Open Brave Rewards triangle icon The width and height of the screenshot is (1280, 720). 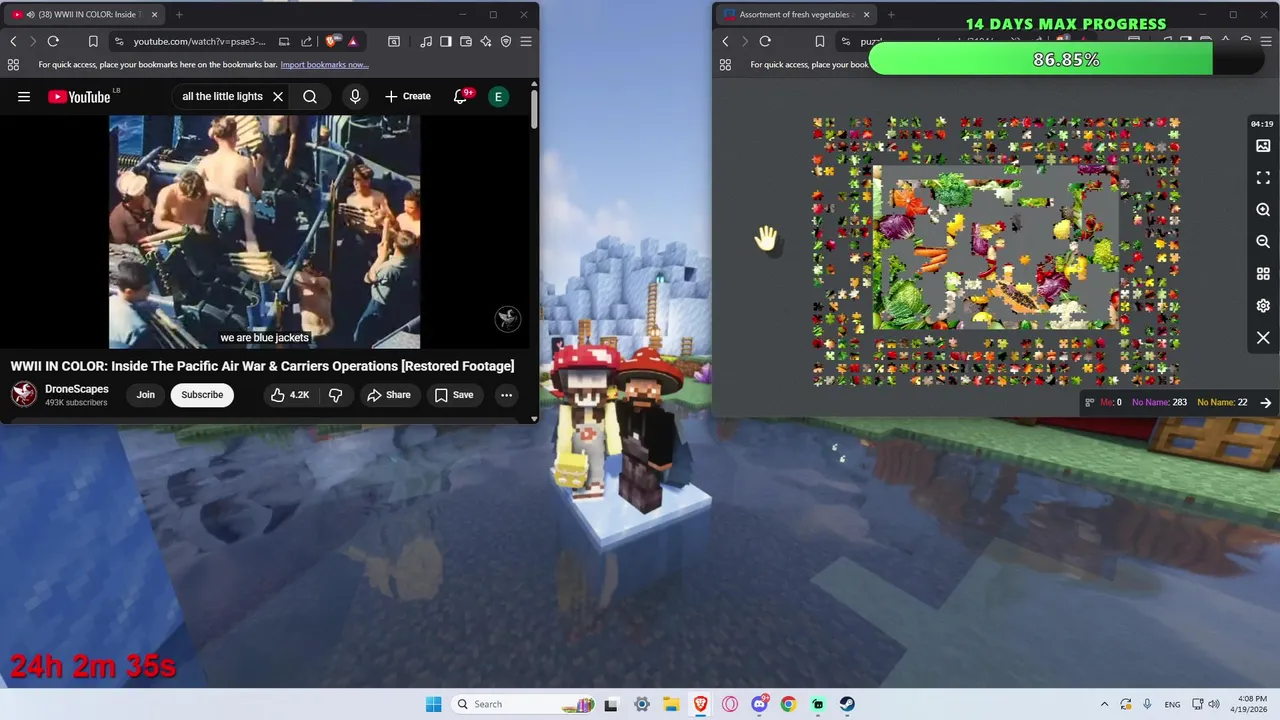[353, 41]
